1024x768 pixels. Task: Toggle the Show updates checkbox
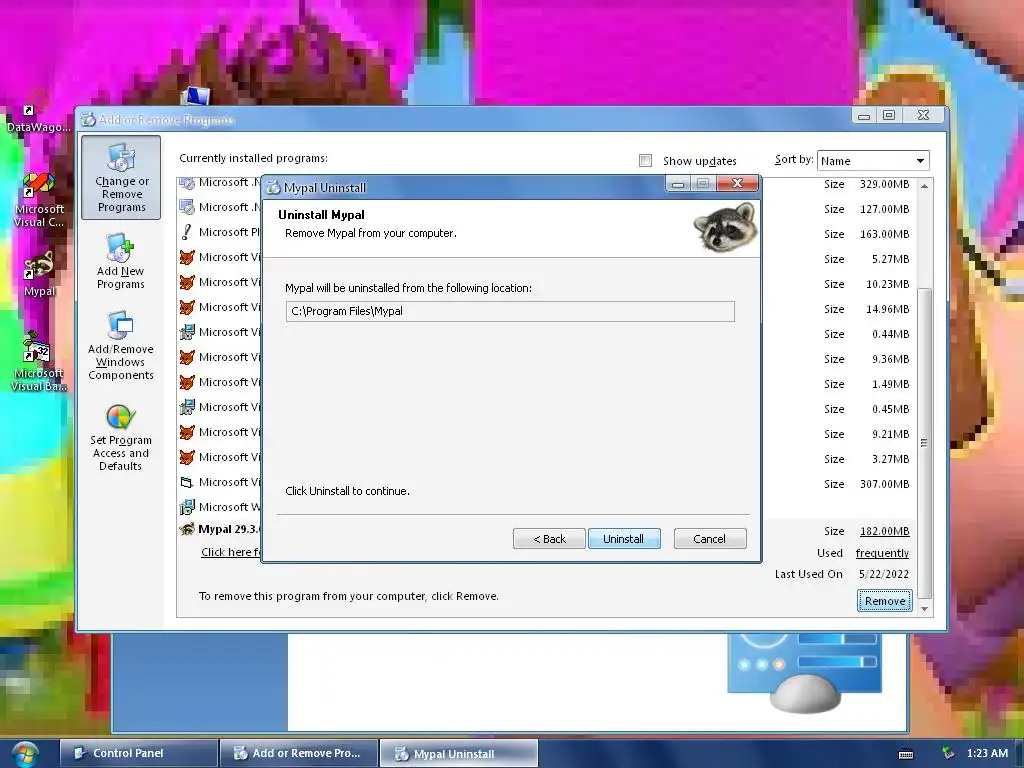tap(645, 161)
